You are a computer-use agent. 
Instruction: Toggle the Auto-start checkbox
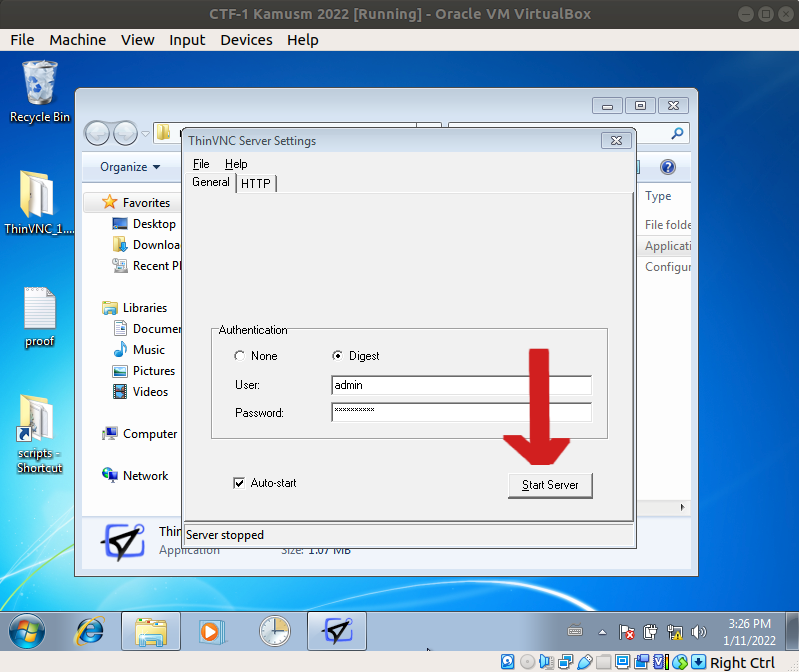(x=239, y=483)
